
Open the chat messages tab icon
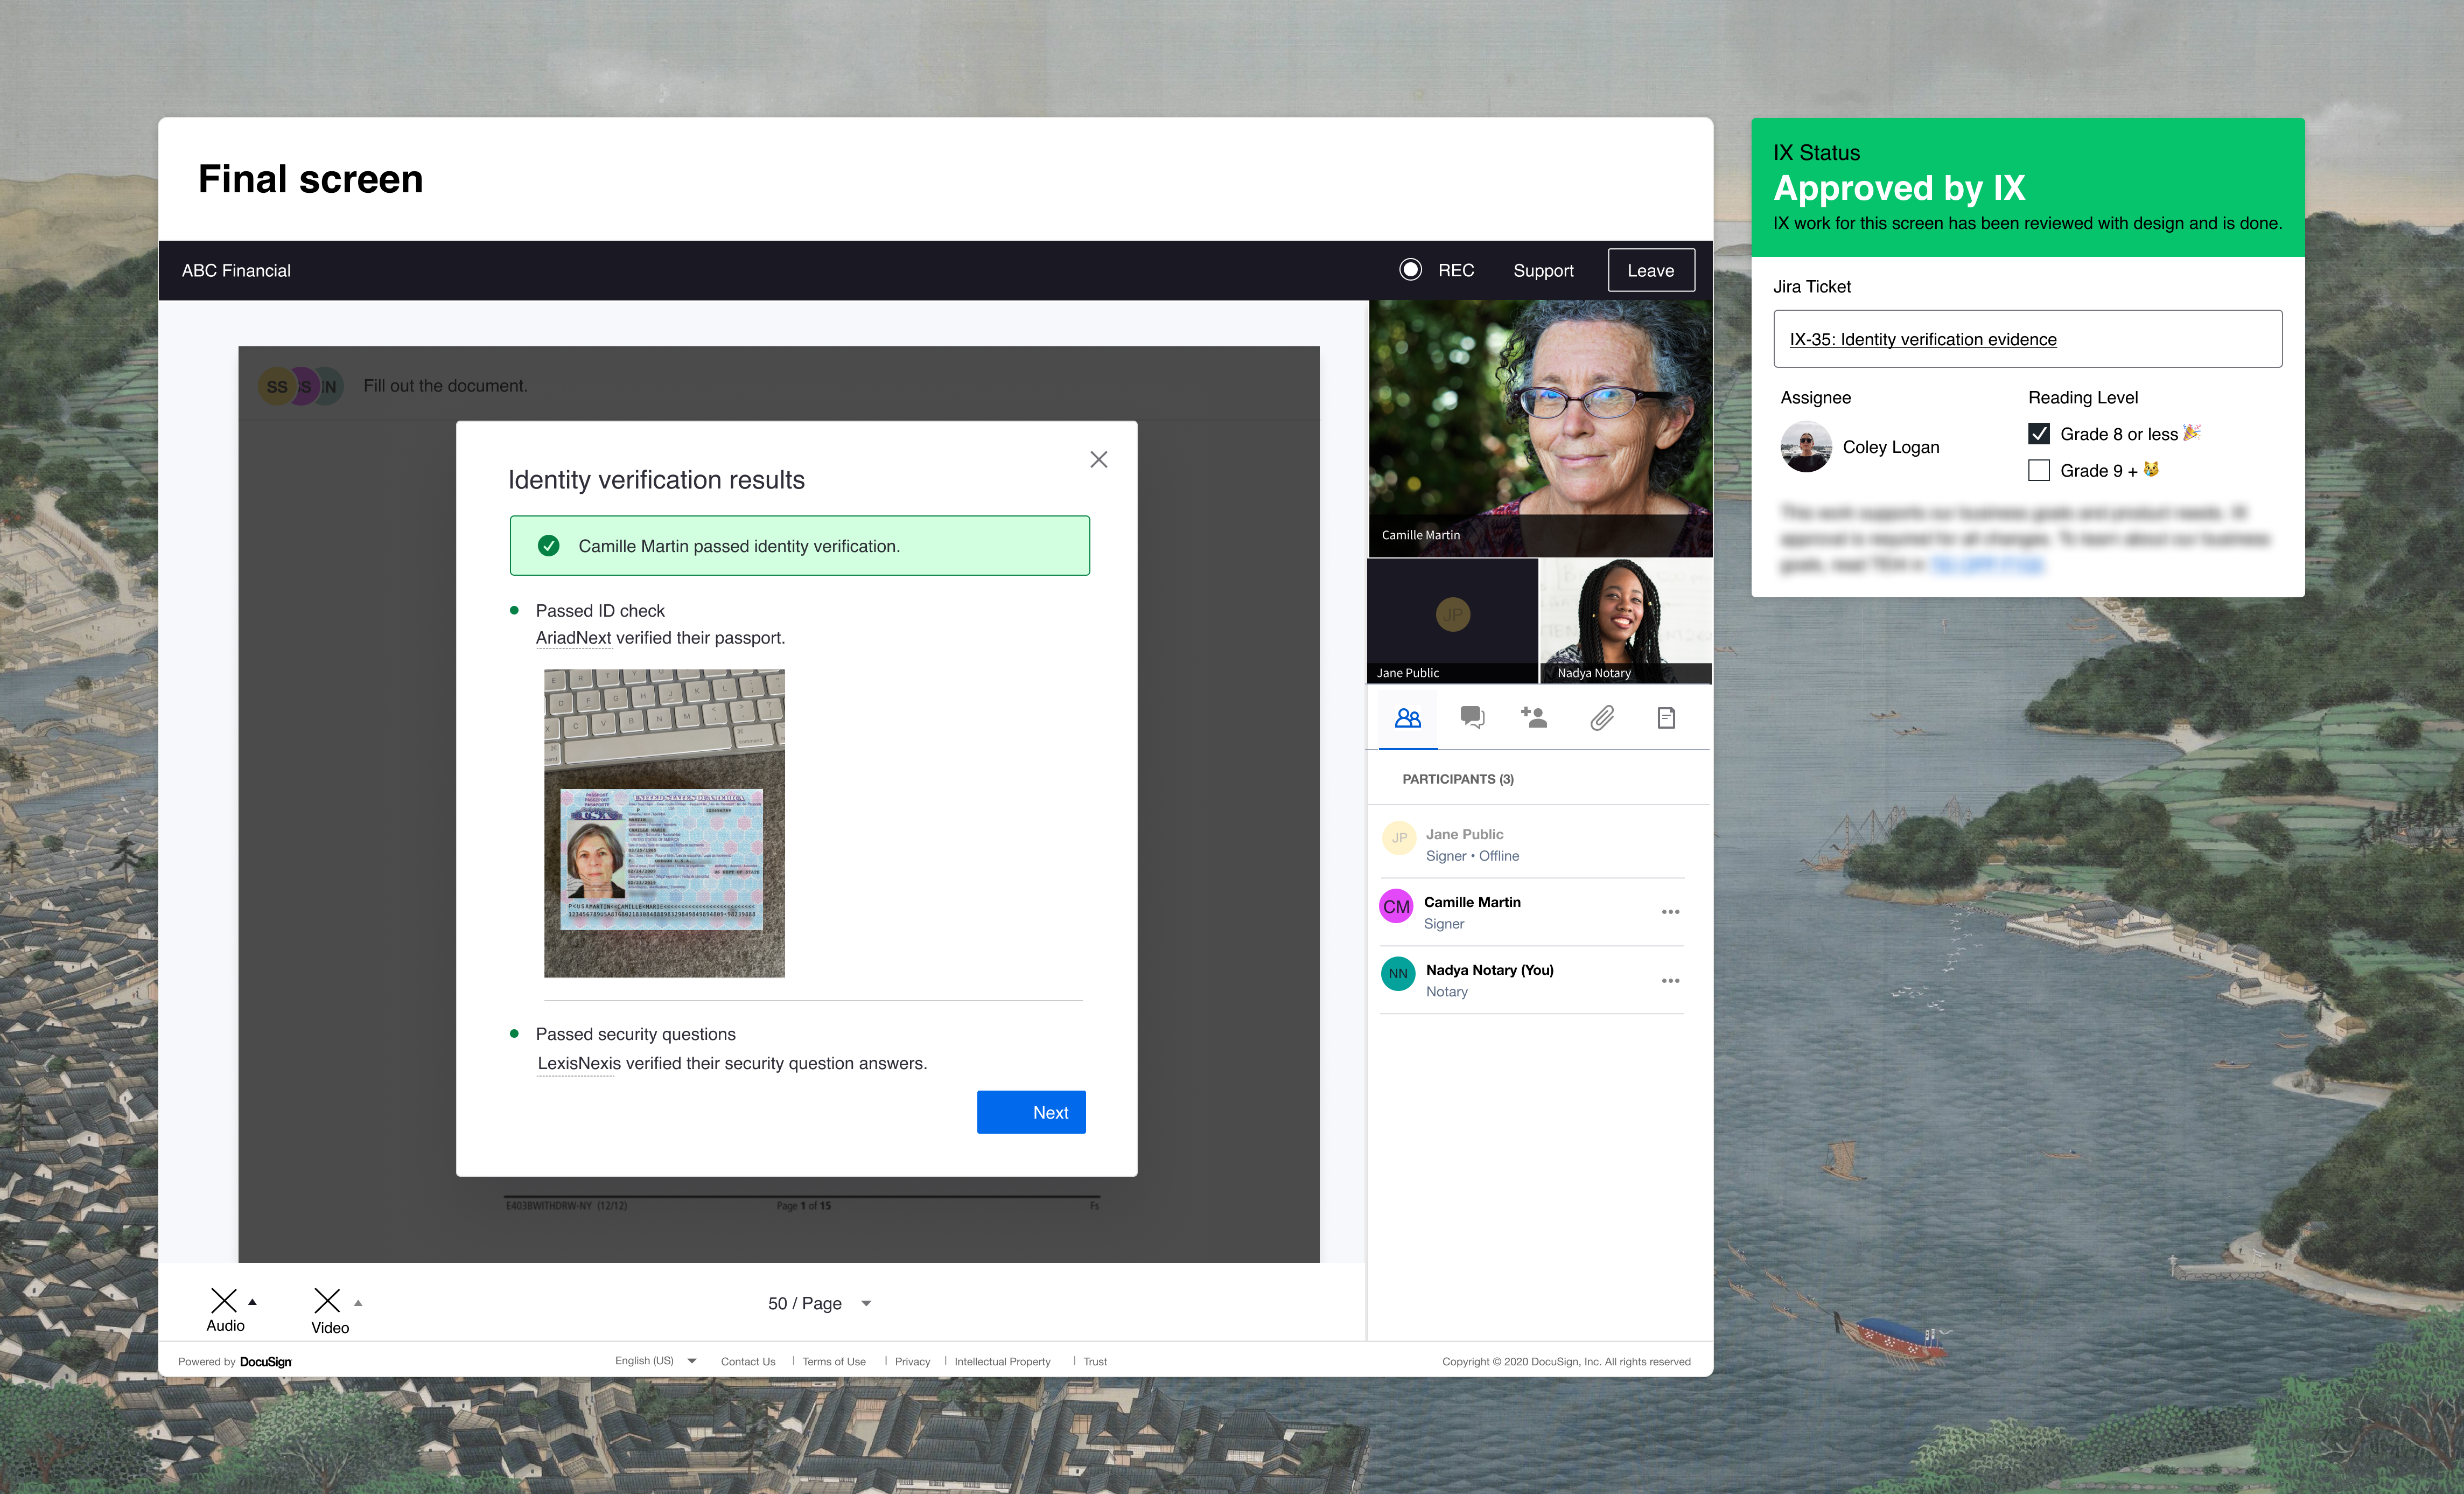[1472, 718]
